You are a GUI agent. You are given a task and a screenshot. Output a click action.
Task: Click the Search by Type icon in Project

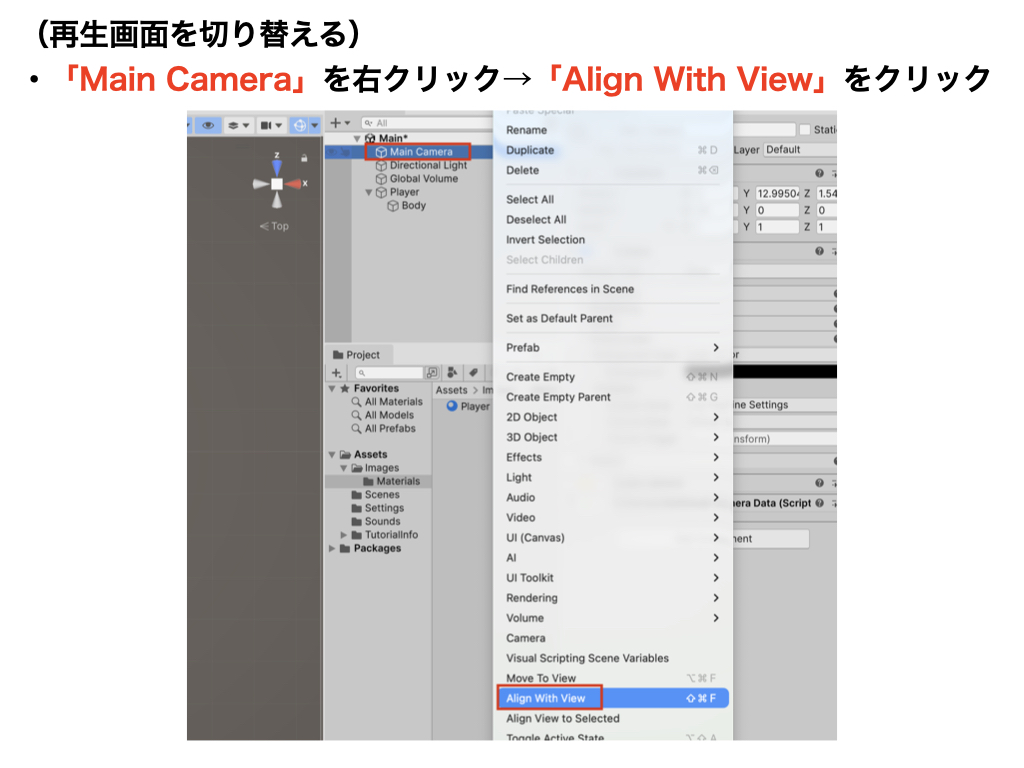pos(452,372)
